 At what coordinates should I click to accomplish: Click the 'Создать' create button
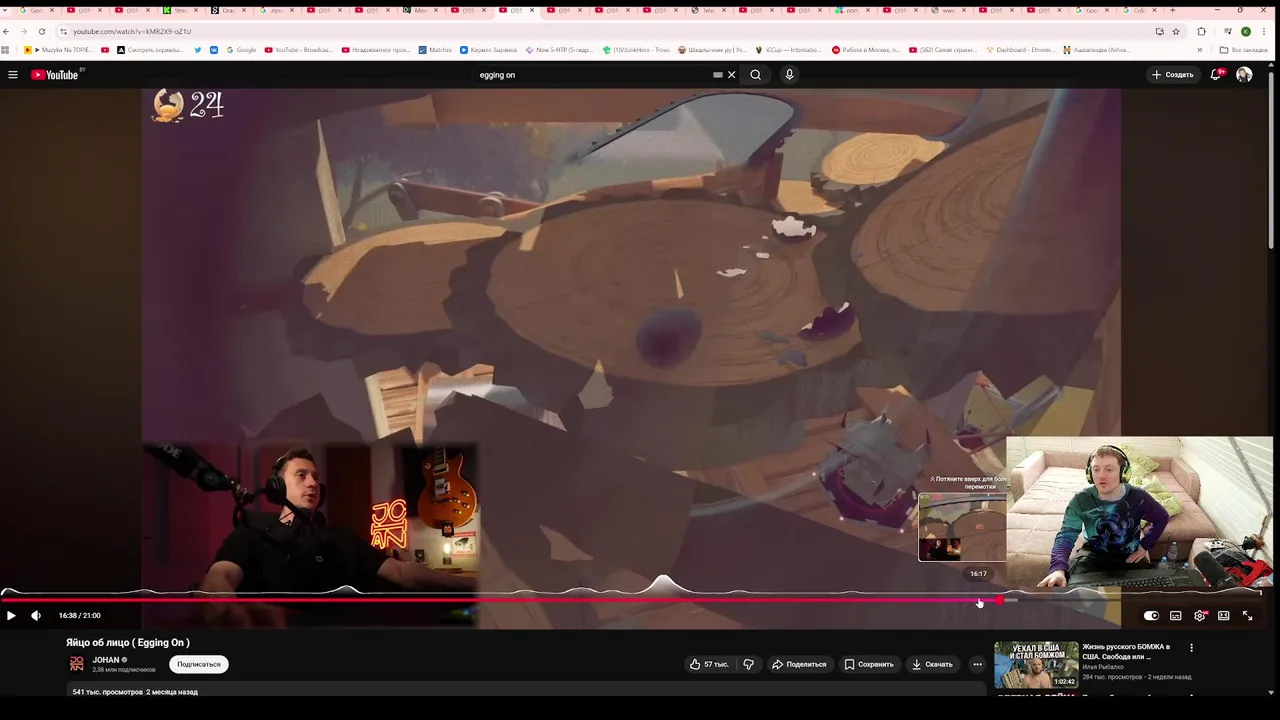1172,75
